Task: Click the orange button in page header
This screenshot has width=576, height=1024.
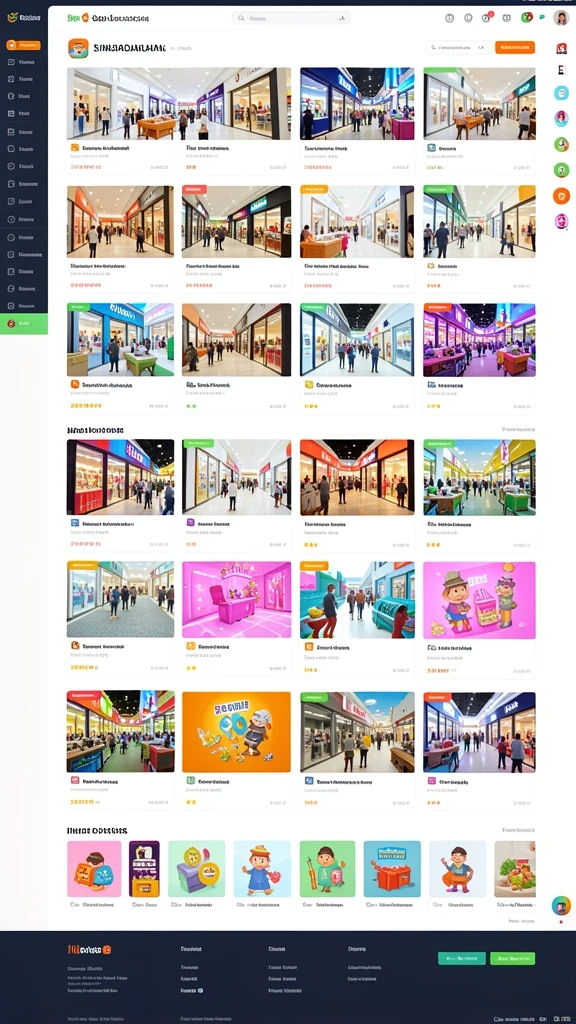Action: [x=515, y=47]
